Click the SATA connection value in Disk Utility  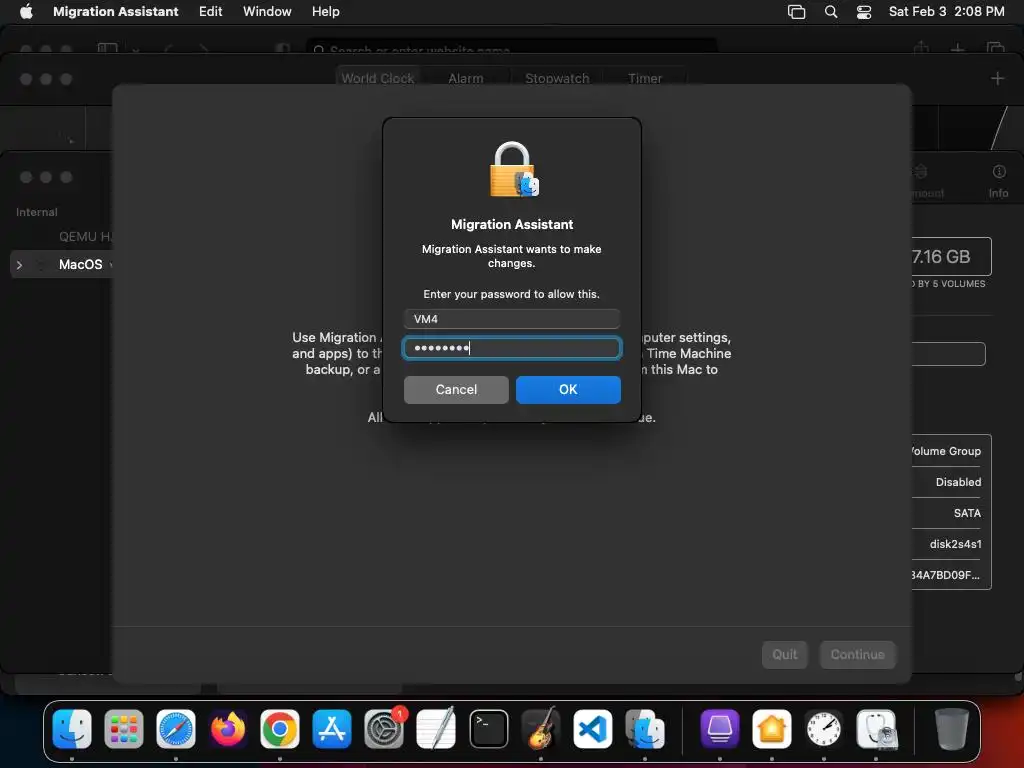(x=967, y=513)
